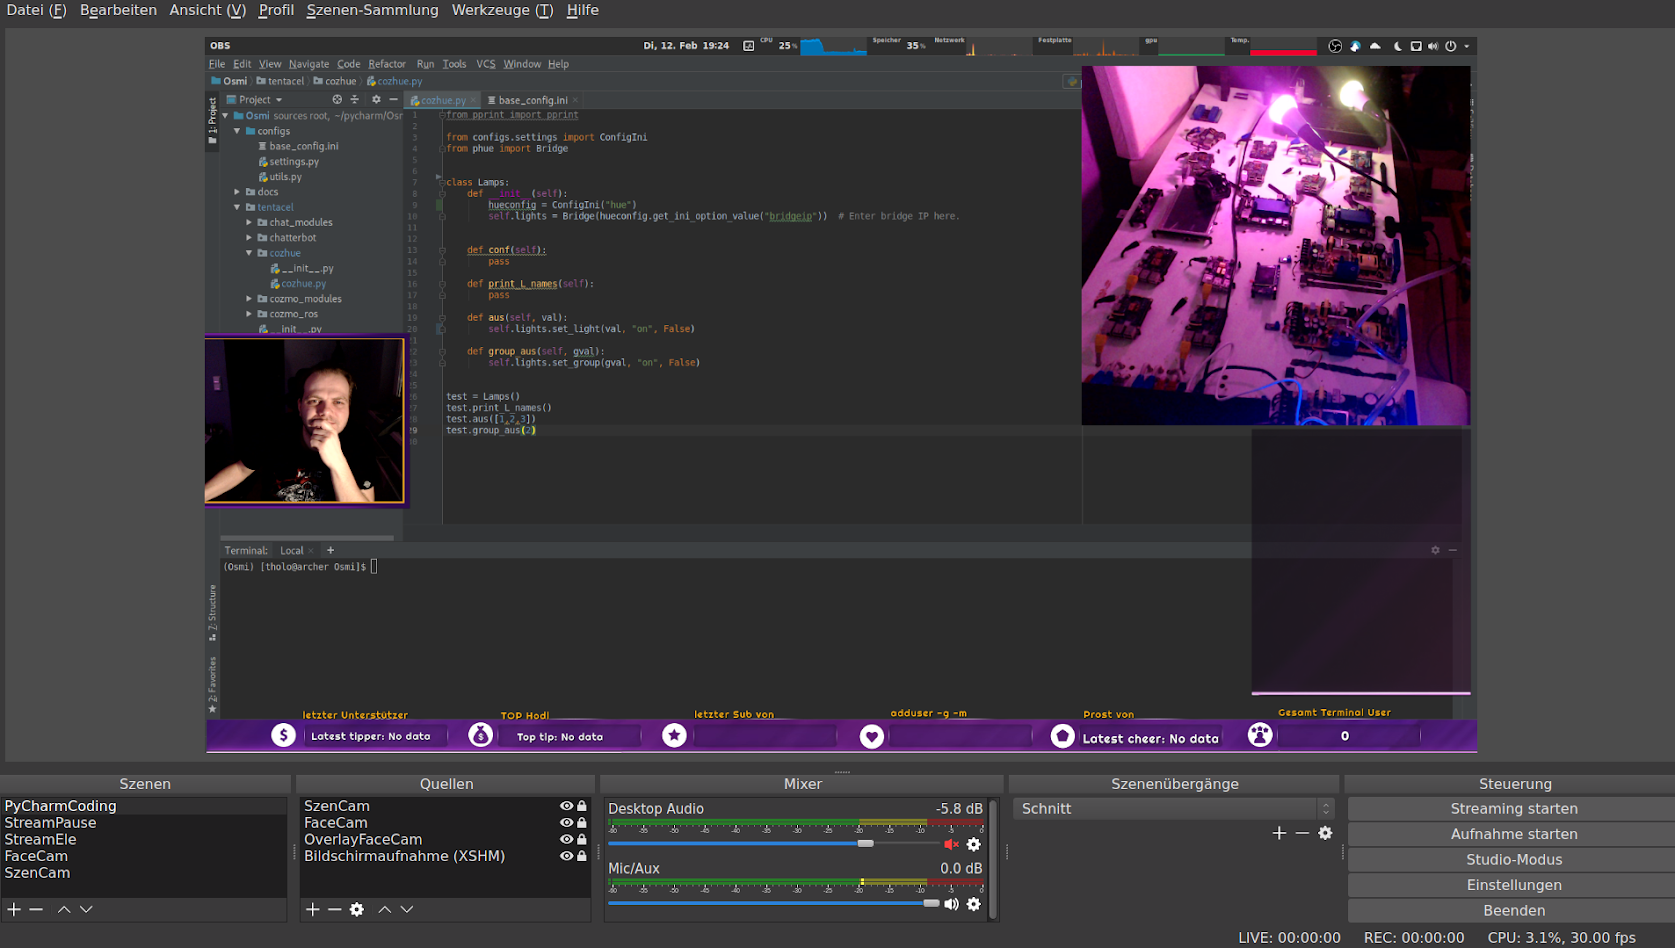
Task: Toggle lock on SzenCam source
Action: [582, 806]
